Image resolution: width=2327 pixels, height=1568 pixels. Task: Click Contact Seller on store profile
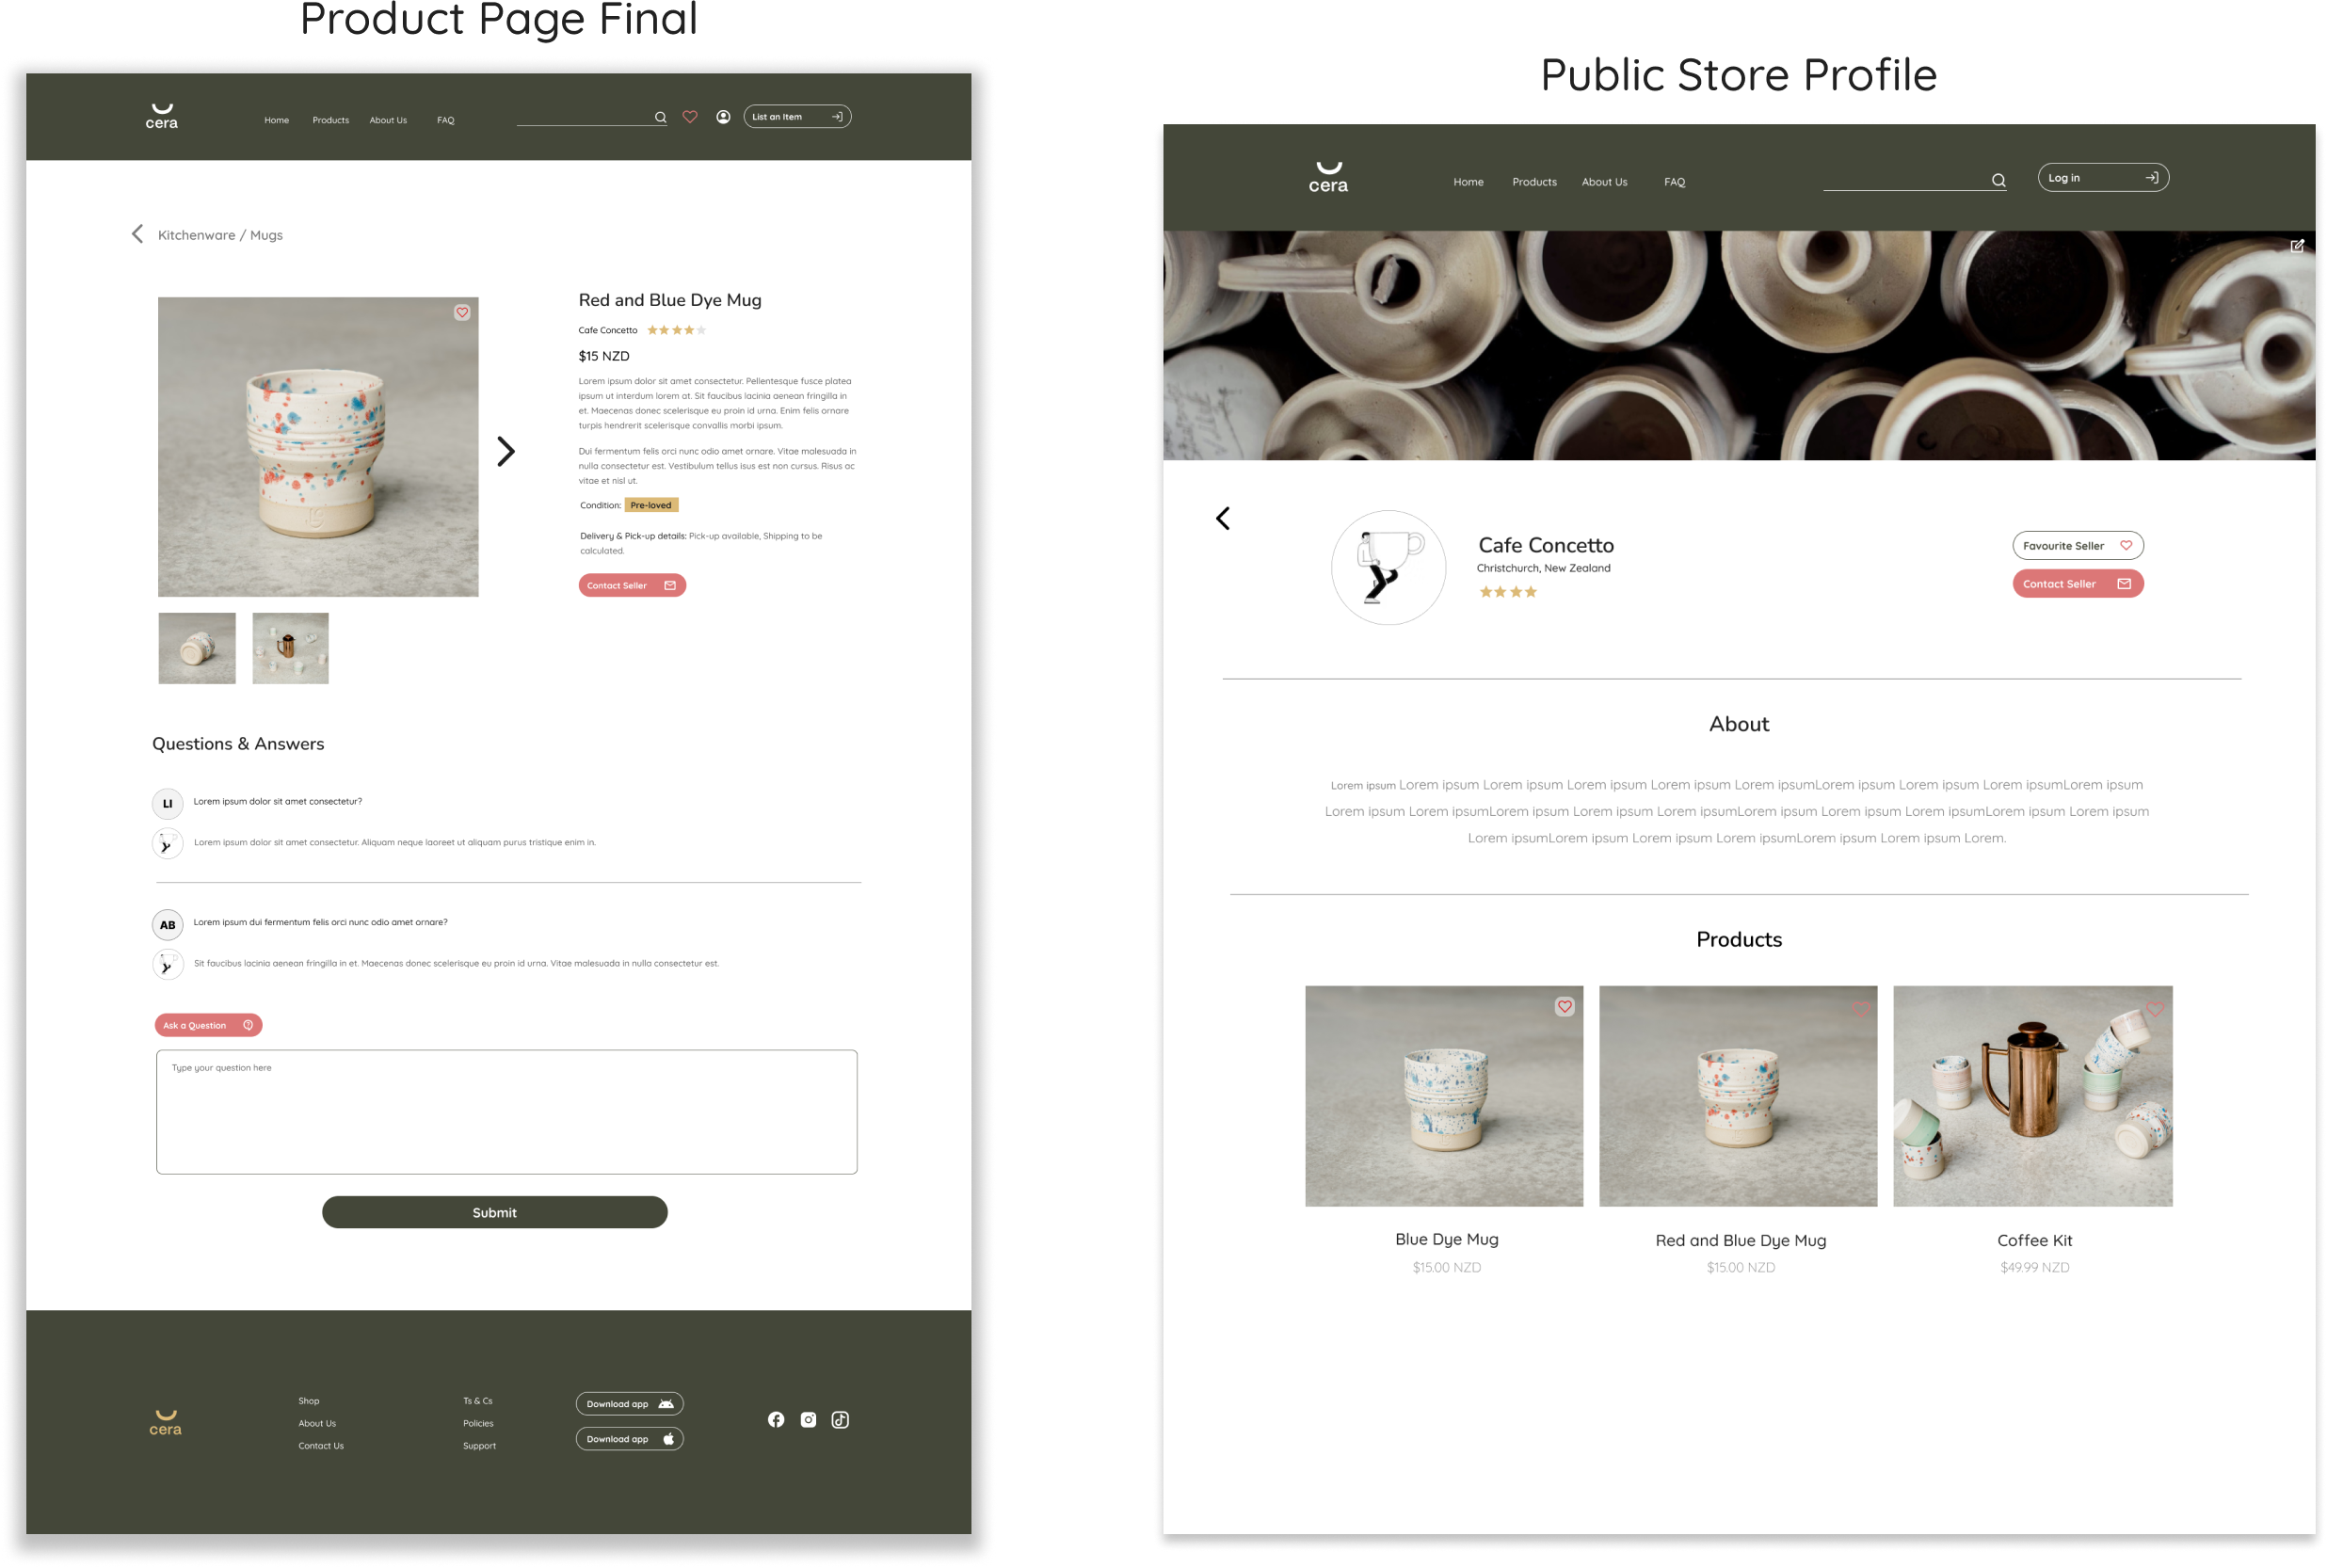pyautogui.click(x=2077, y=584)
